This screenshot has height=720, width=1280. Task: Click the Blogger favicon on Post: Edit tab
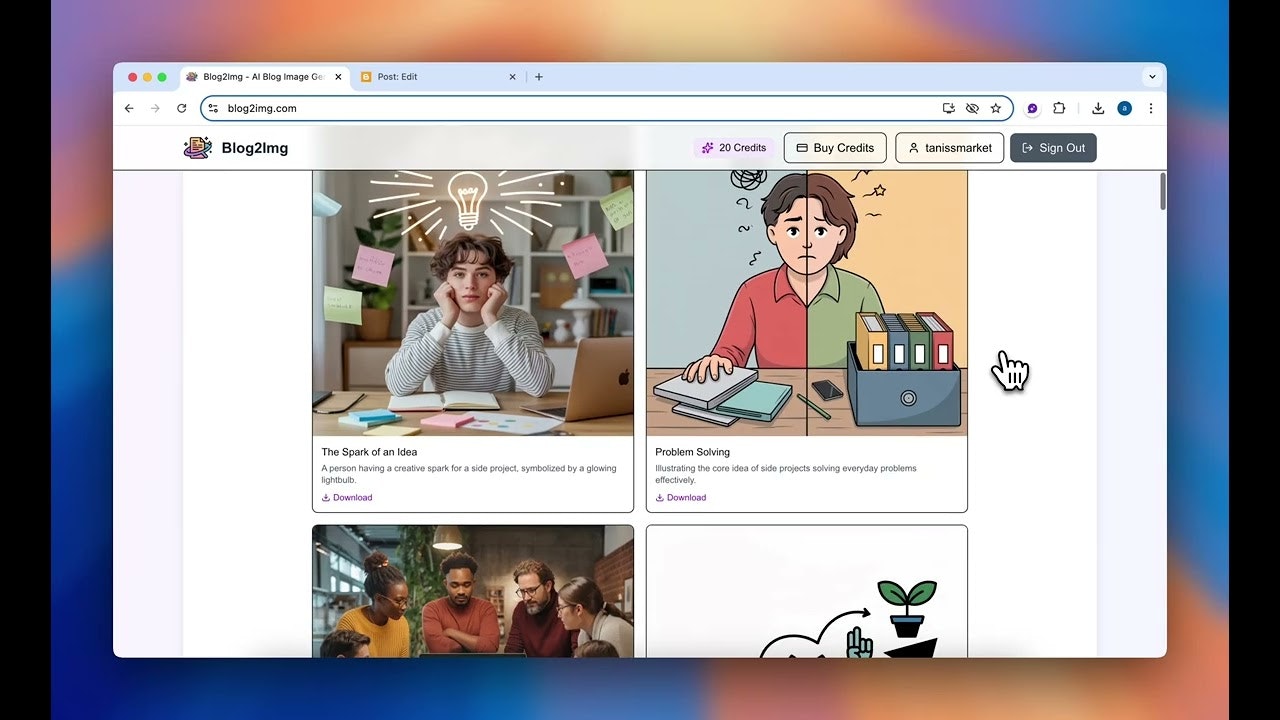pos(366,77)
